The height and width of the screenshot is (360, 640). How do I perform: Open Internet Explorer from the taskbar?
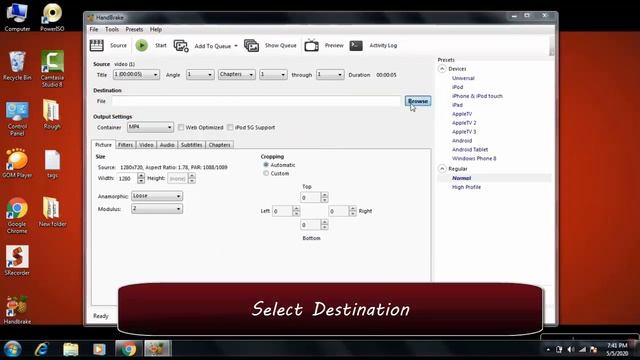42,349
